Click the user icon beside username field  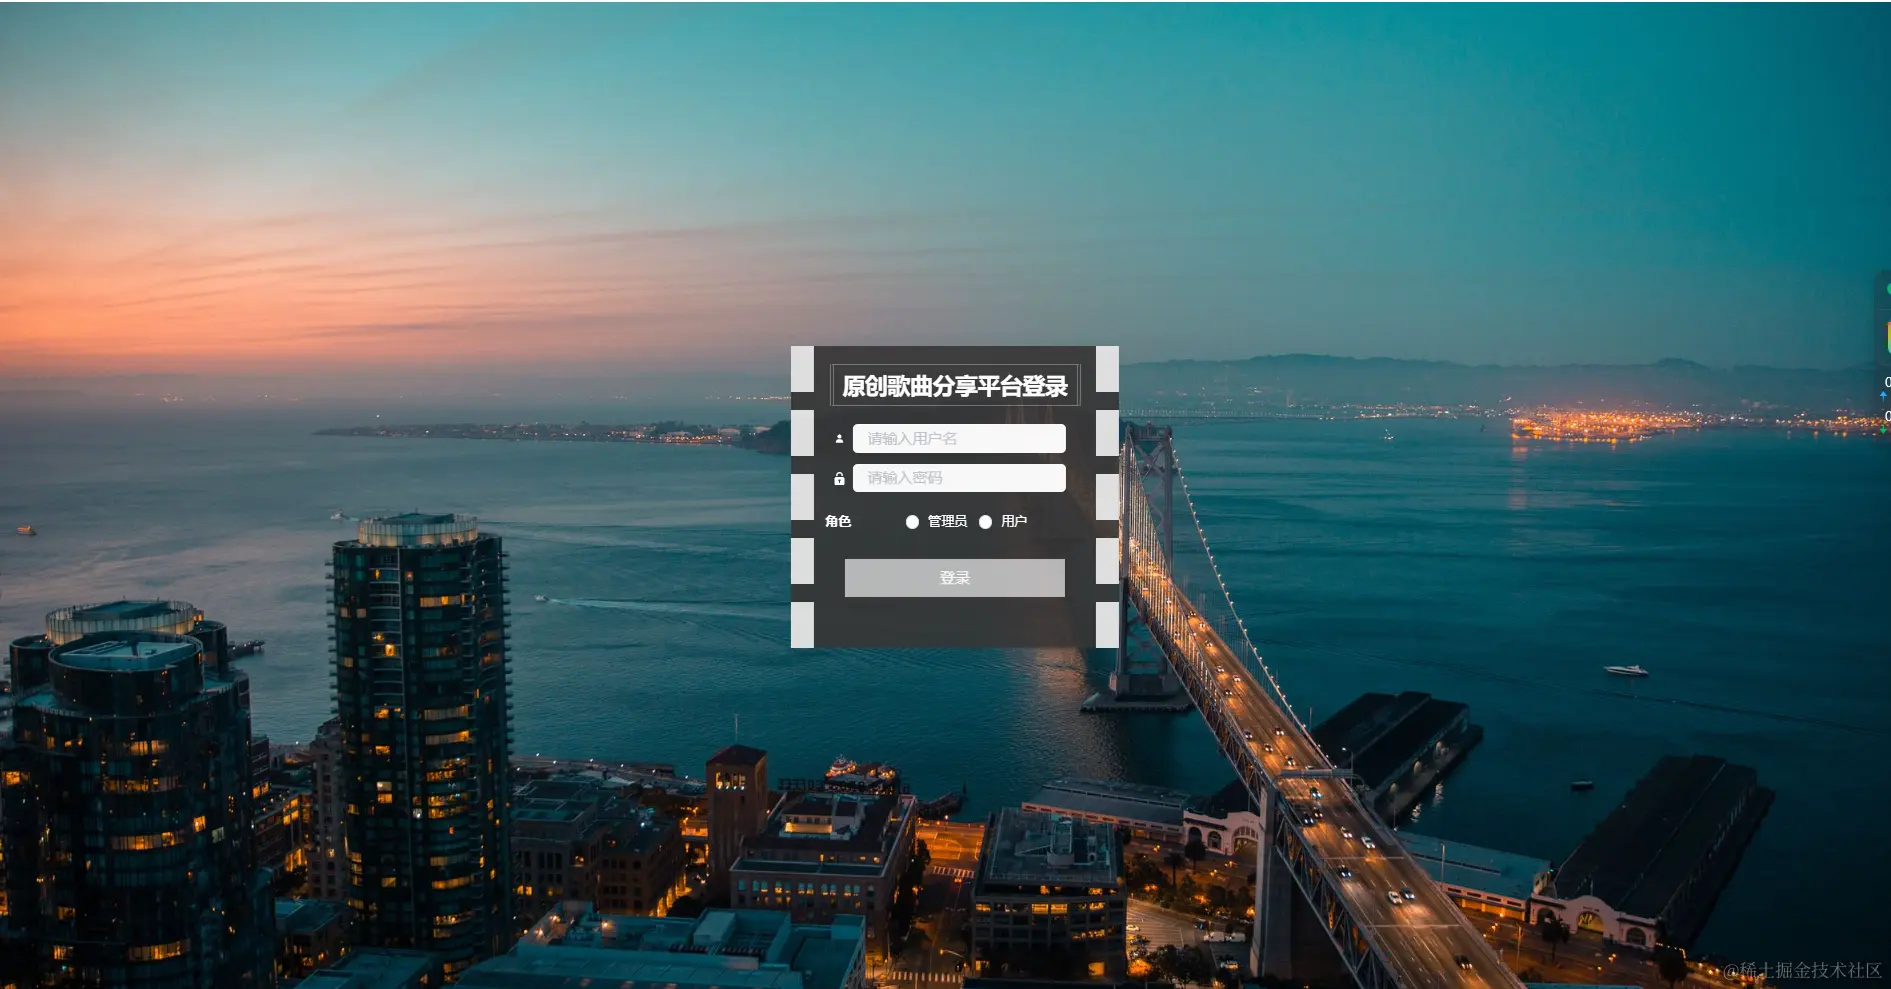pyautogui.click(x=839, y=439)
